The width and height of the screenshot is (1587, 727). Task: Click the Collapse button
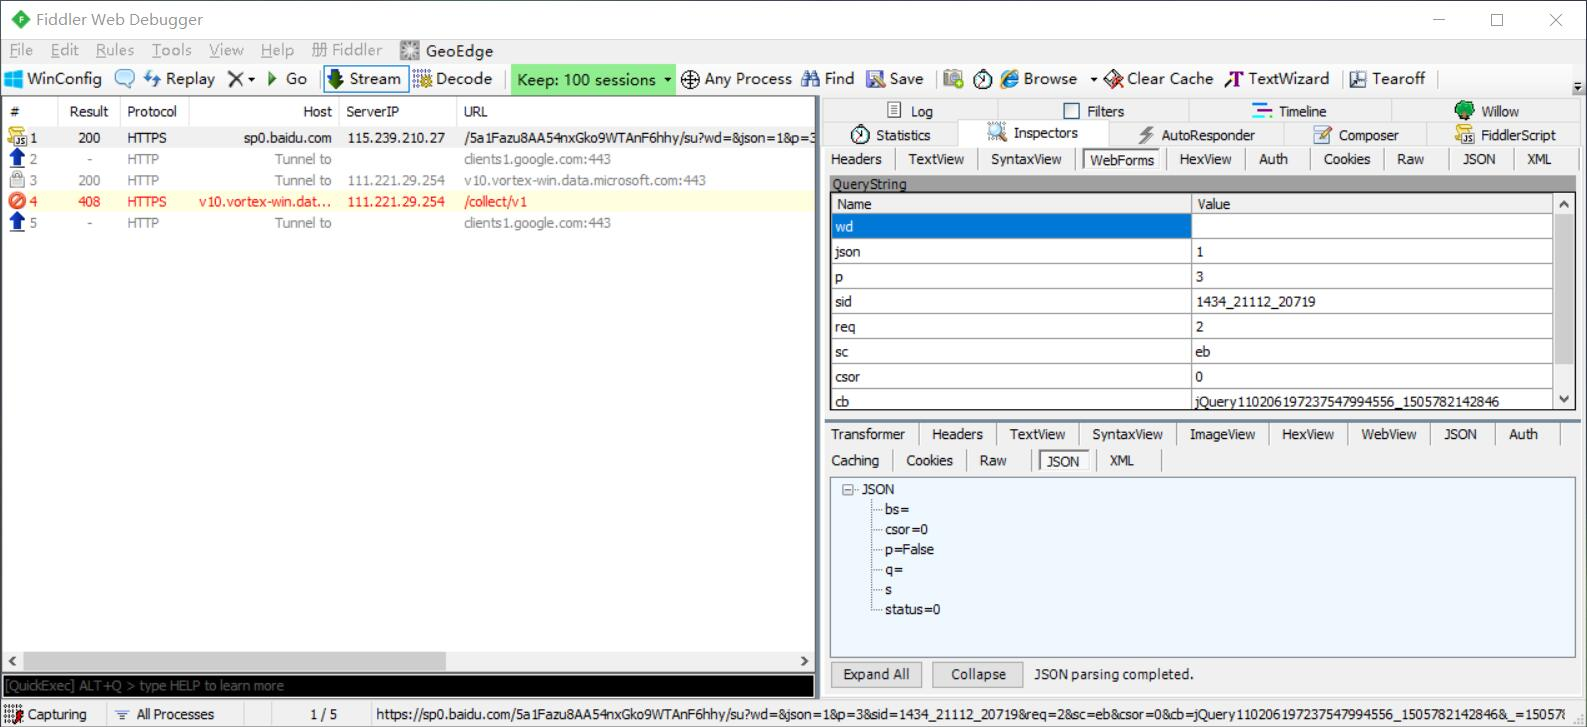pyautogui.click(x=978, y=674)
